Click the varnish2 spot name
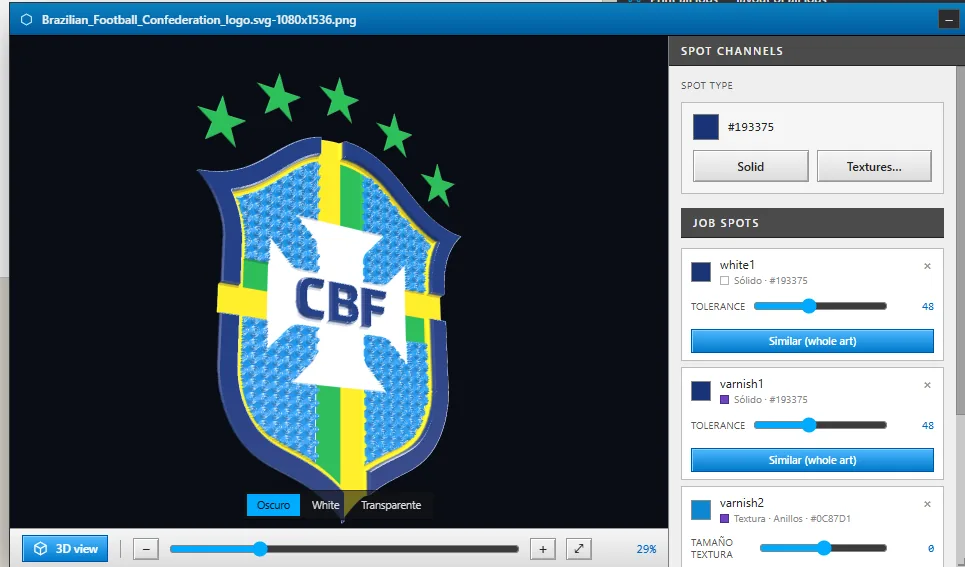Image resolution: width=965 pixels, height=567 pixels. (742, 502)
